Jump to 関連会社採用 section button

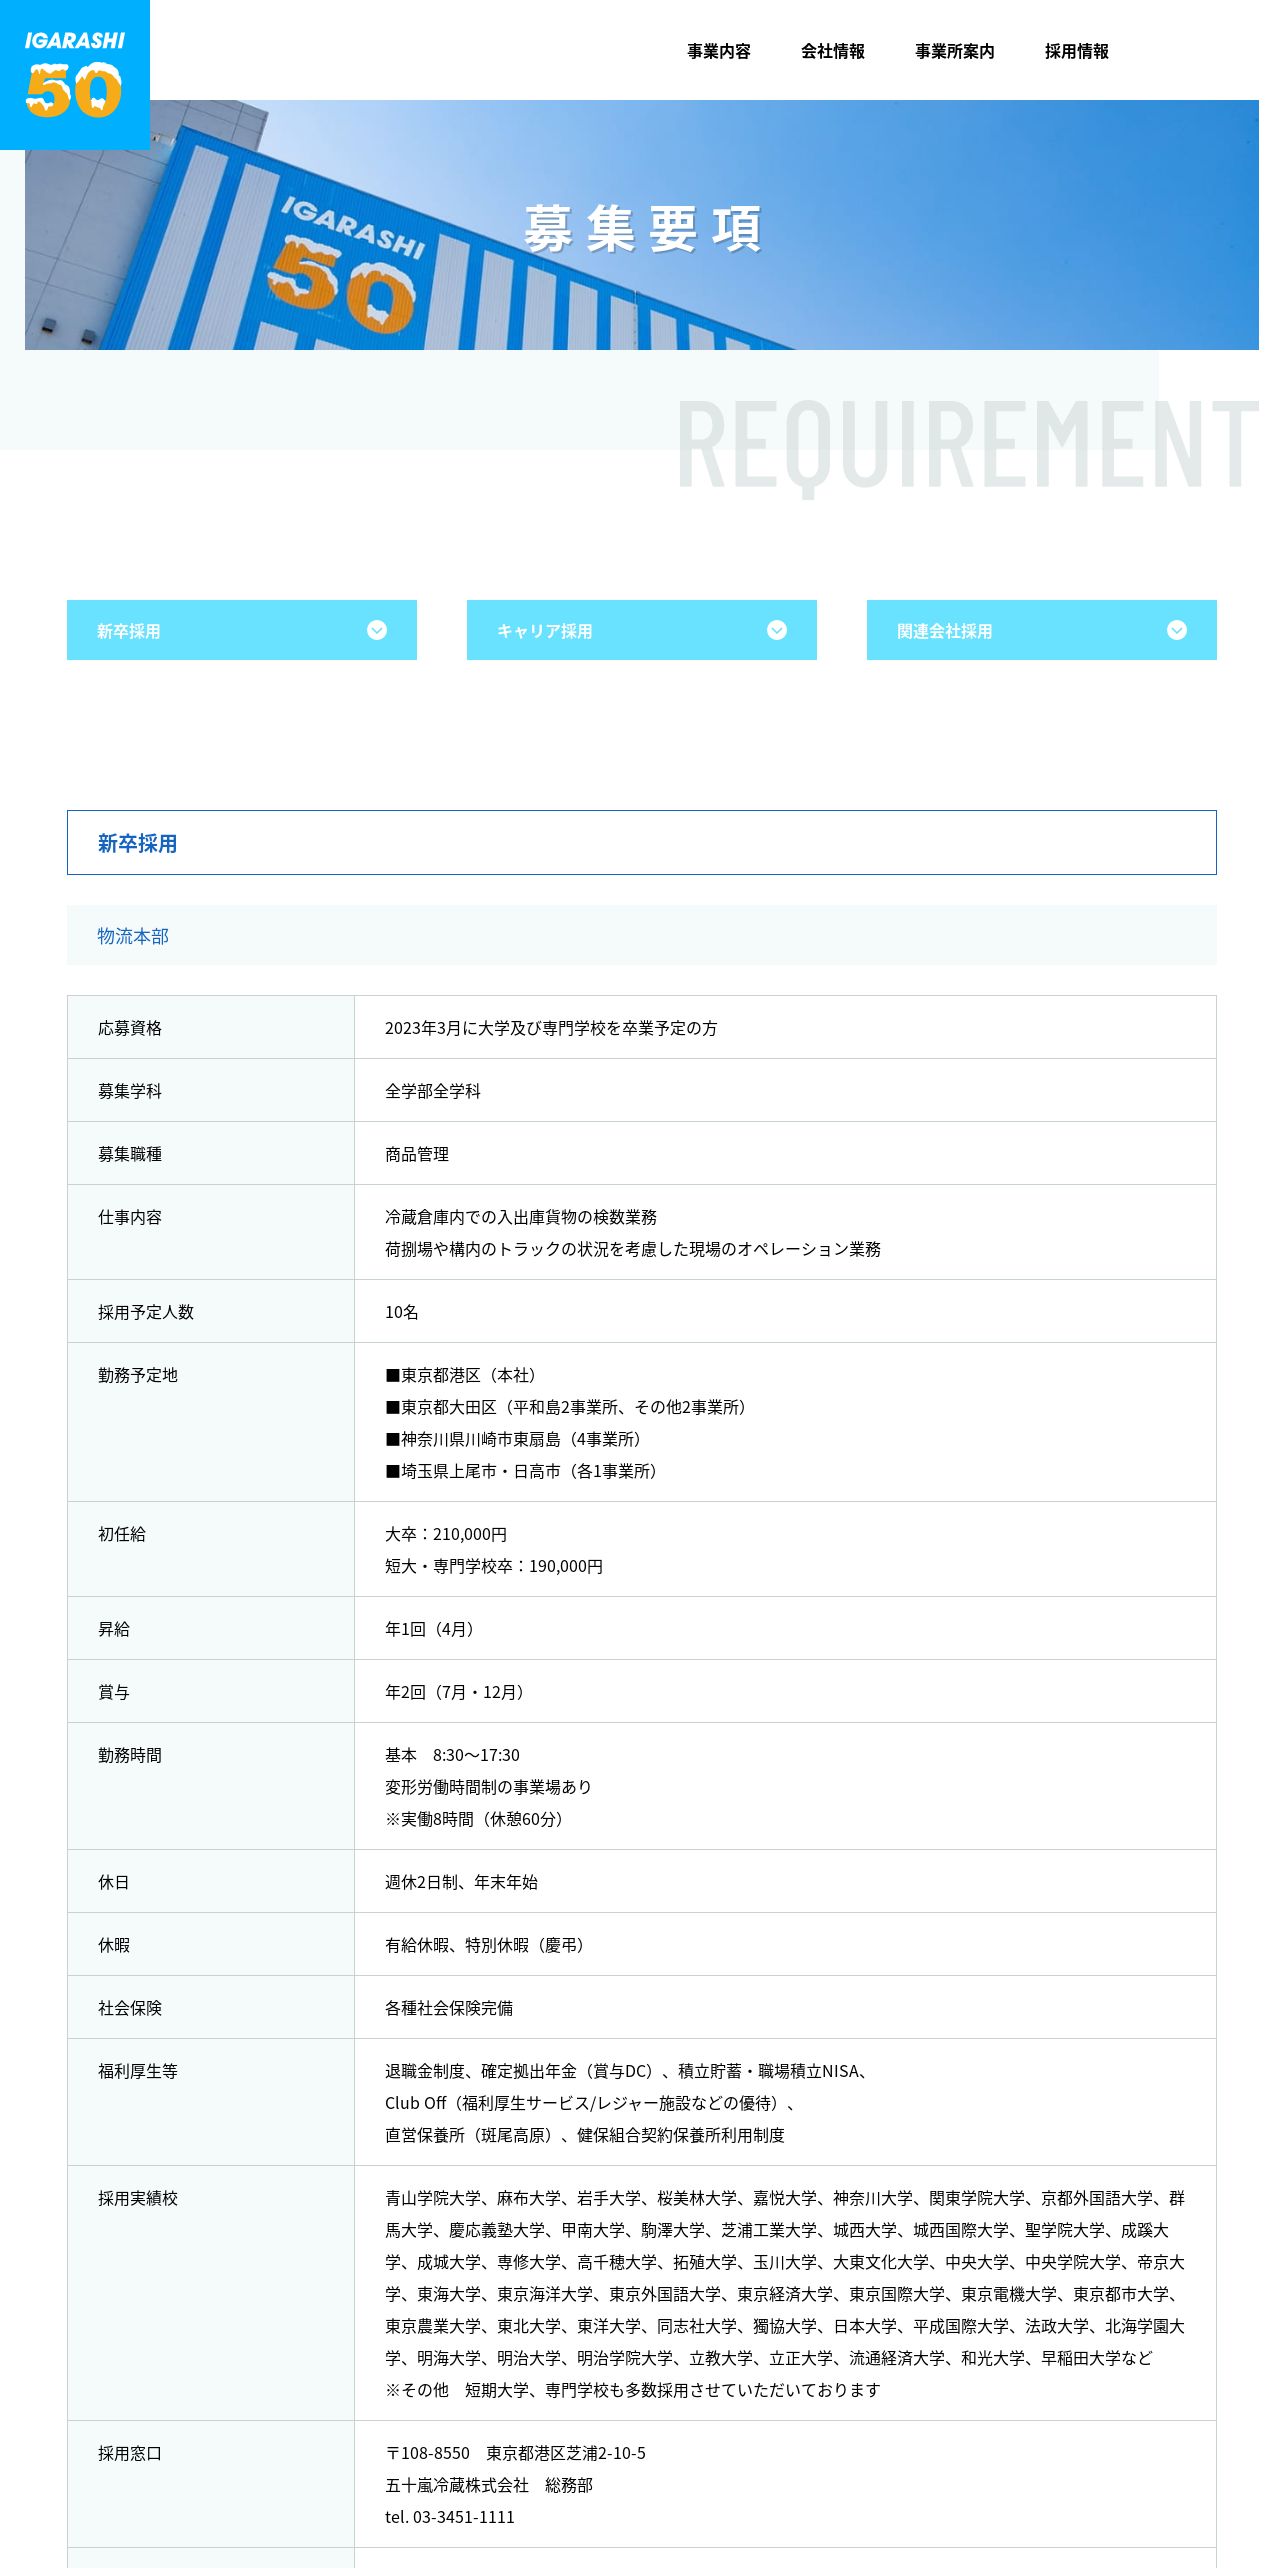[1042, 630]
